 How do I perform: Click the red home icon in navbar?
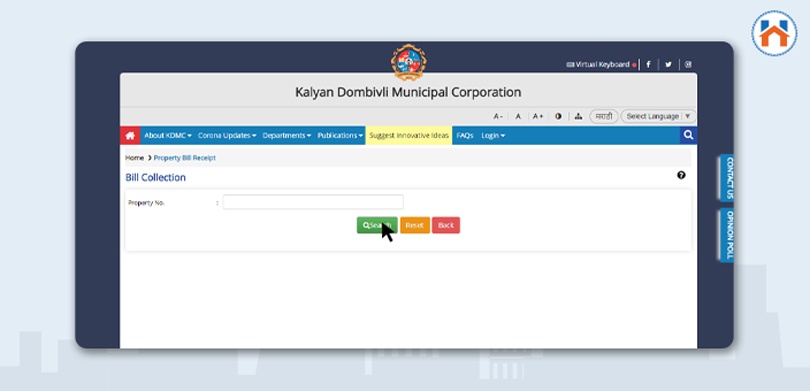[130, 135]
